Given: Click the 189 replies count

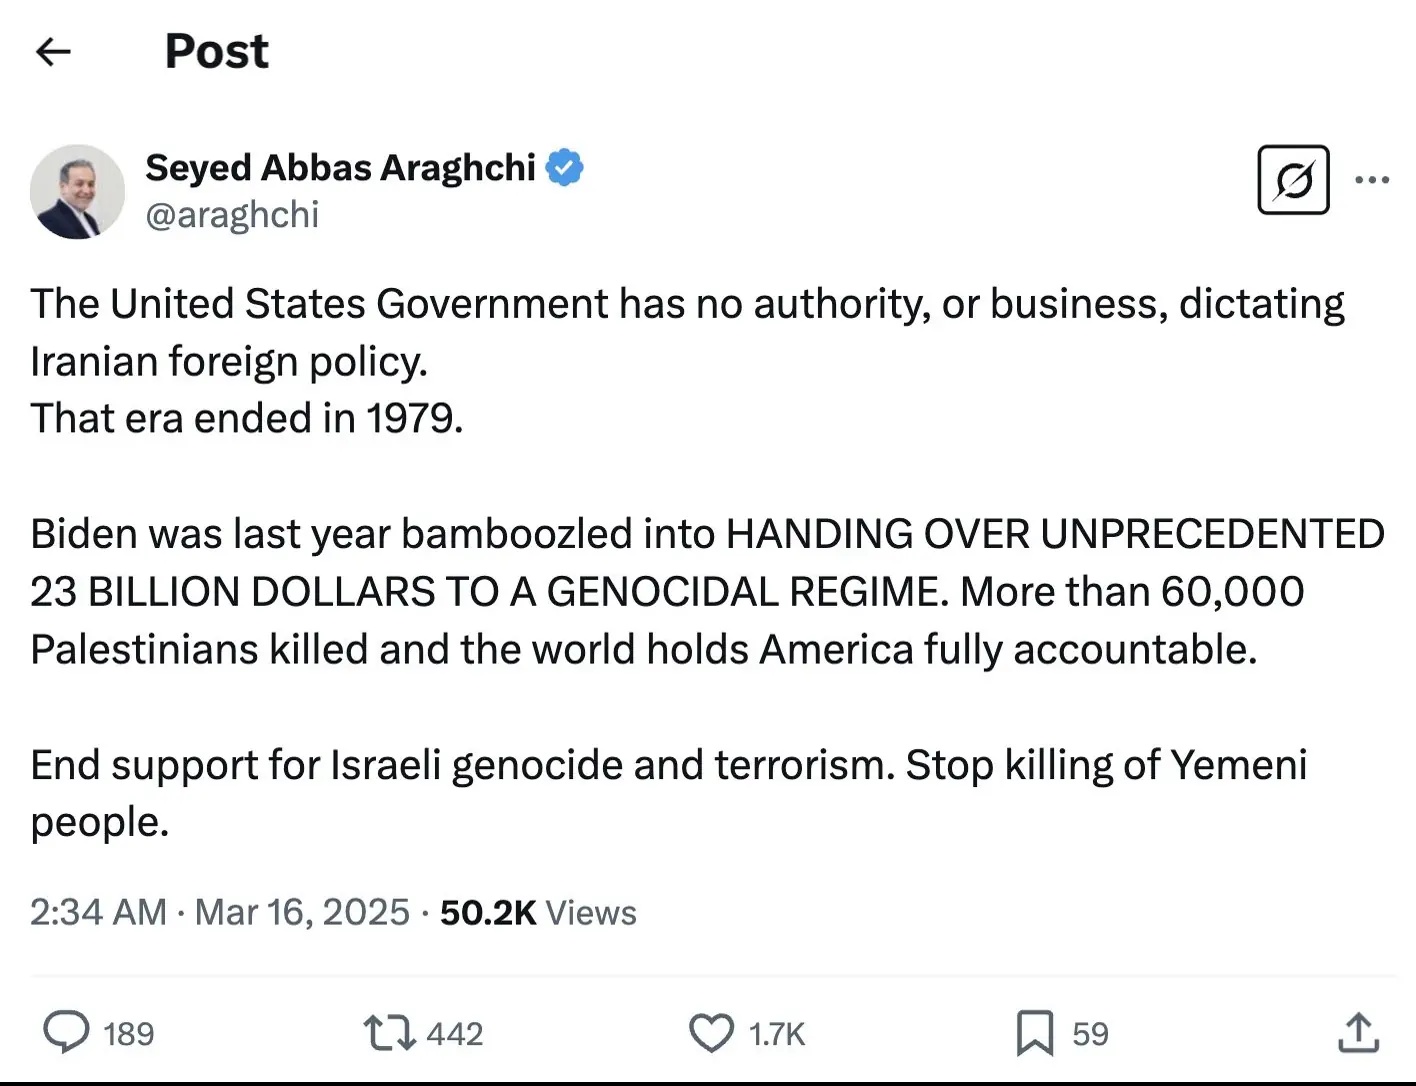Looking at the screenshot, I should coord(128,1033).
